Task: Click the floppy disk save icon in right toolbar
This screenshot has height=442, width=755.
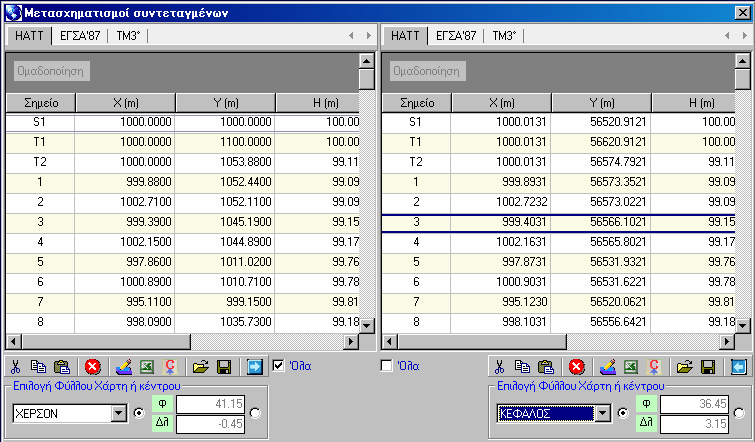Action: (708, 367)
